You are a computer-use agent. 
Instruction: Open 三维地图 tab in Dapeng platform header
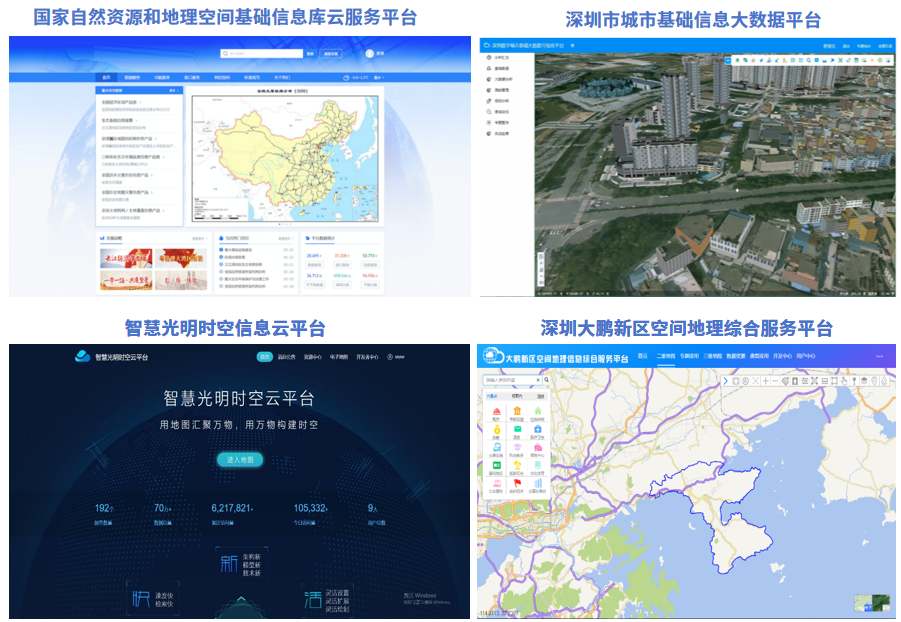pos(713,356)
